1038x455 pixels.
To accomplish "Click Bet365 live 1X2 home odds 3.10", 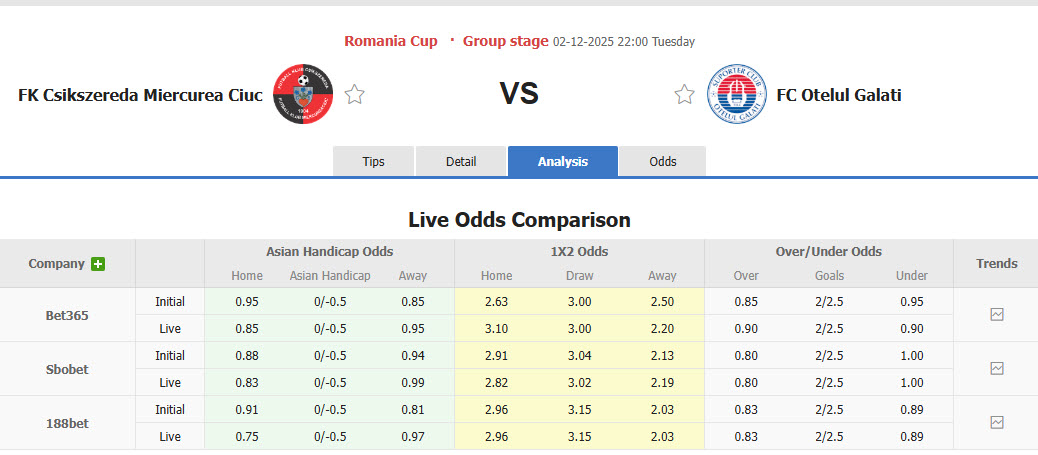I will coord(496,328).
